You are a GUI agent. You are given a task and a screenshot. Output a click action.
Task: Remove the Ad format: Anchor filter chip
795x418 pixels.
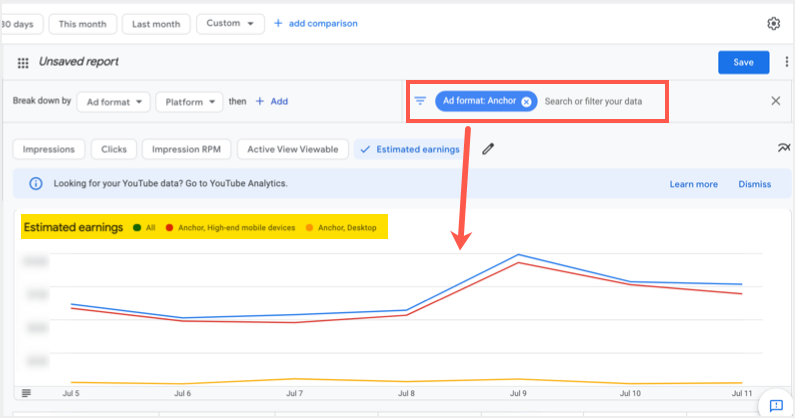pos(526,102)
